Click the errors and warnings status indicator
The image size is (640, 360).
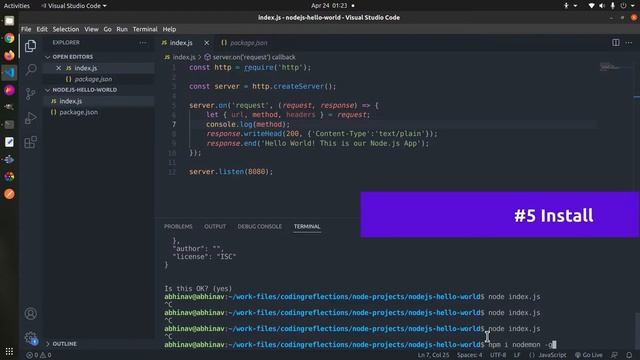pos(39,355)
